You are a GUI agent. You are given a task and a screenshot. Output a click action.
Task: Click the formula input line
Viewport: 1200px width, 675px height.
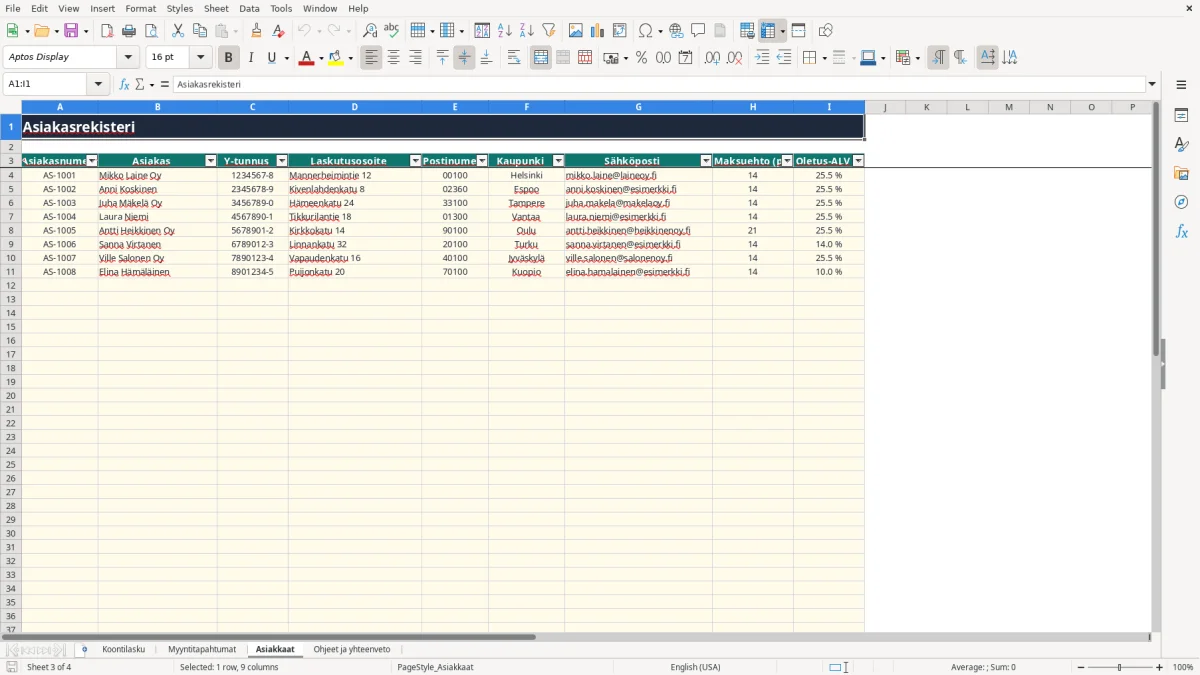(659, 84)
